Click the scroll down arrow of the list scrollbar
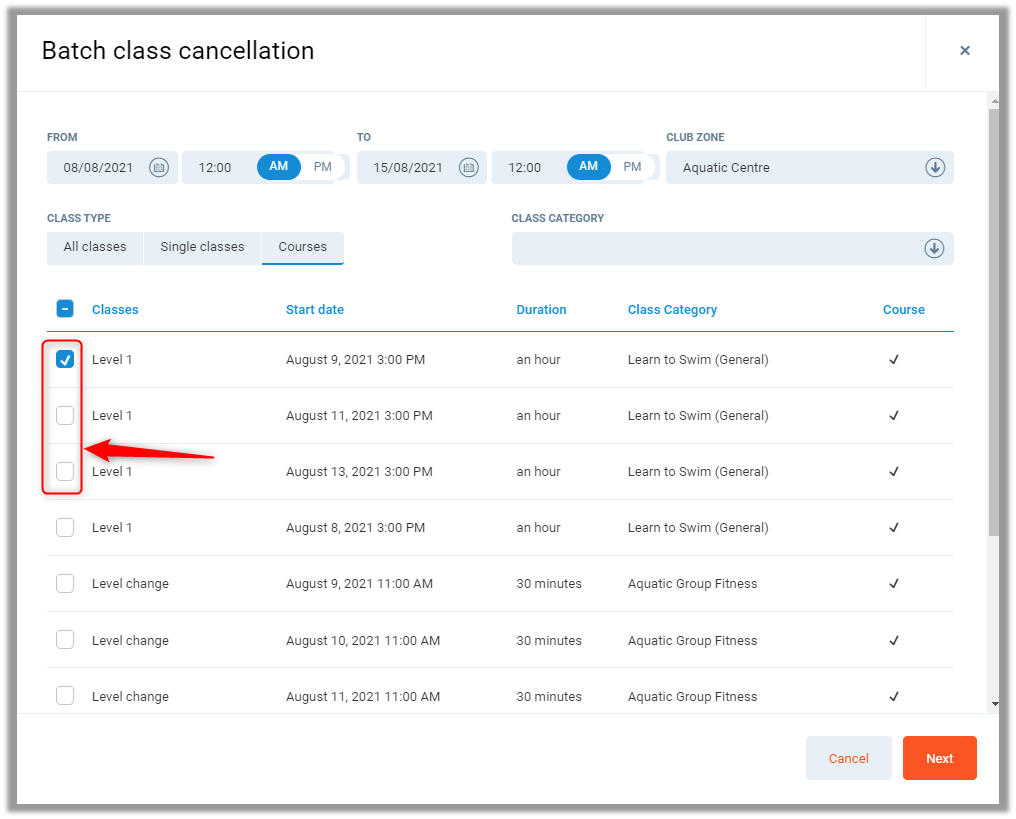This screenshot has width=1016, height=819. [994, 704]
